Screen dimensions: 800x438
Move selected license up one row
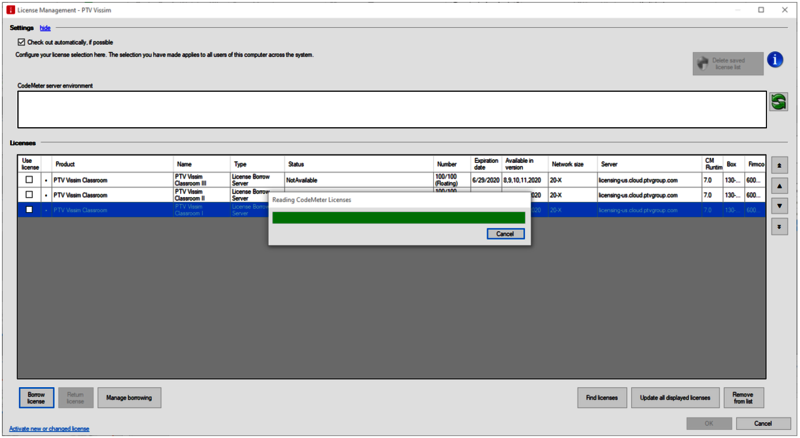[x=780, y=186]
